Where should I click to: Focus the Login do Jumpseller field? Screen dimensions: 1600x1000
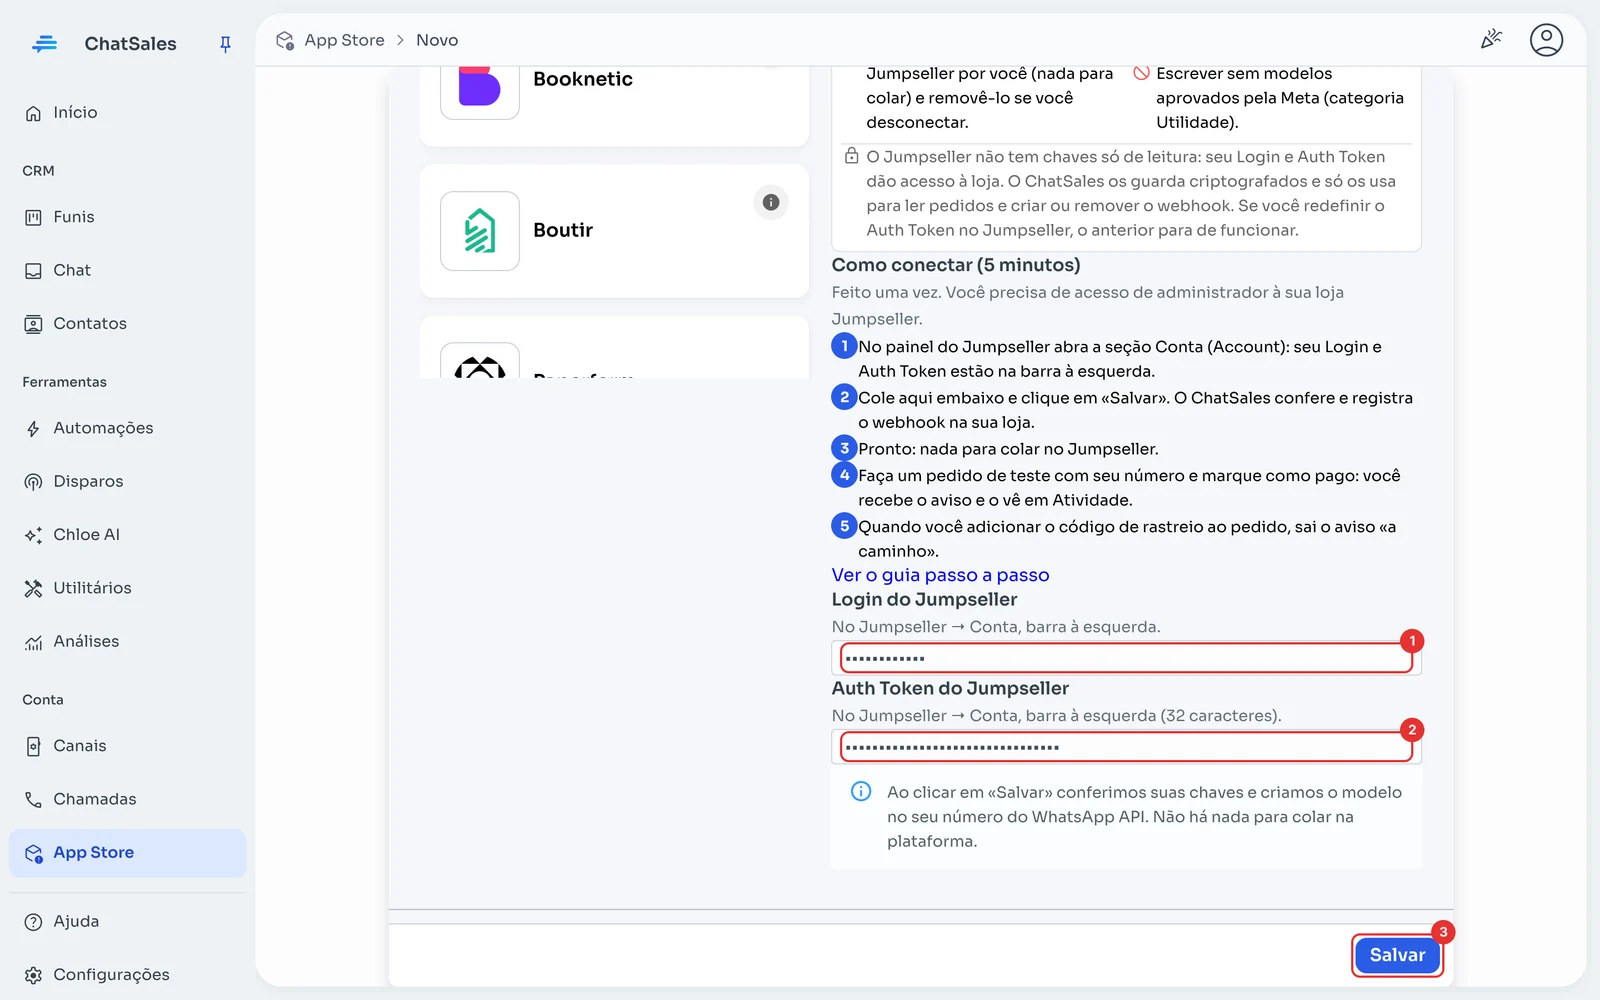(x=1126, y=658)
